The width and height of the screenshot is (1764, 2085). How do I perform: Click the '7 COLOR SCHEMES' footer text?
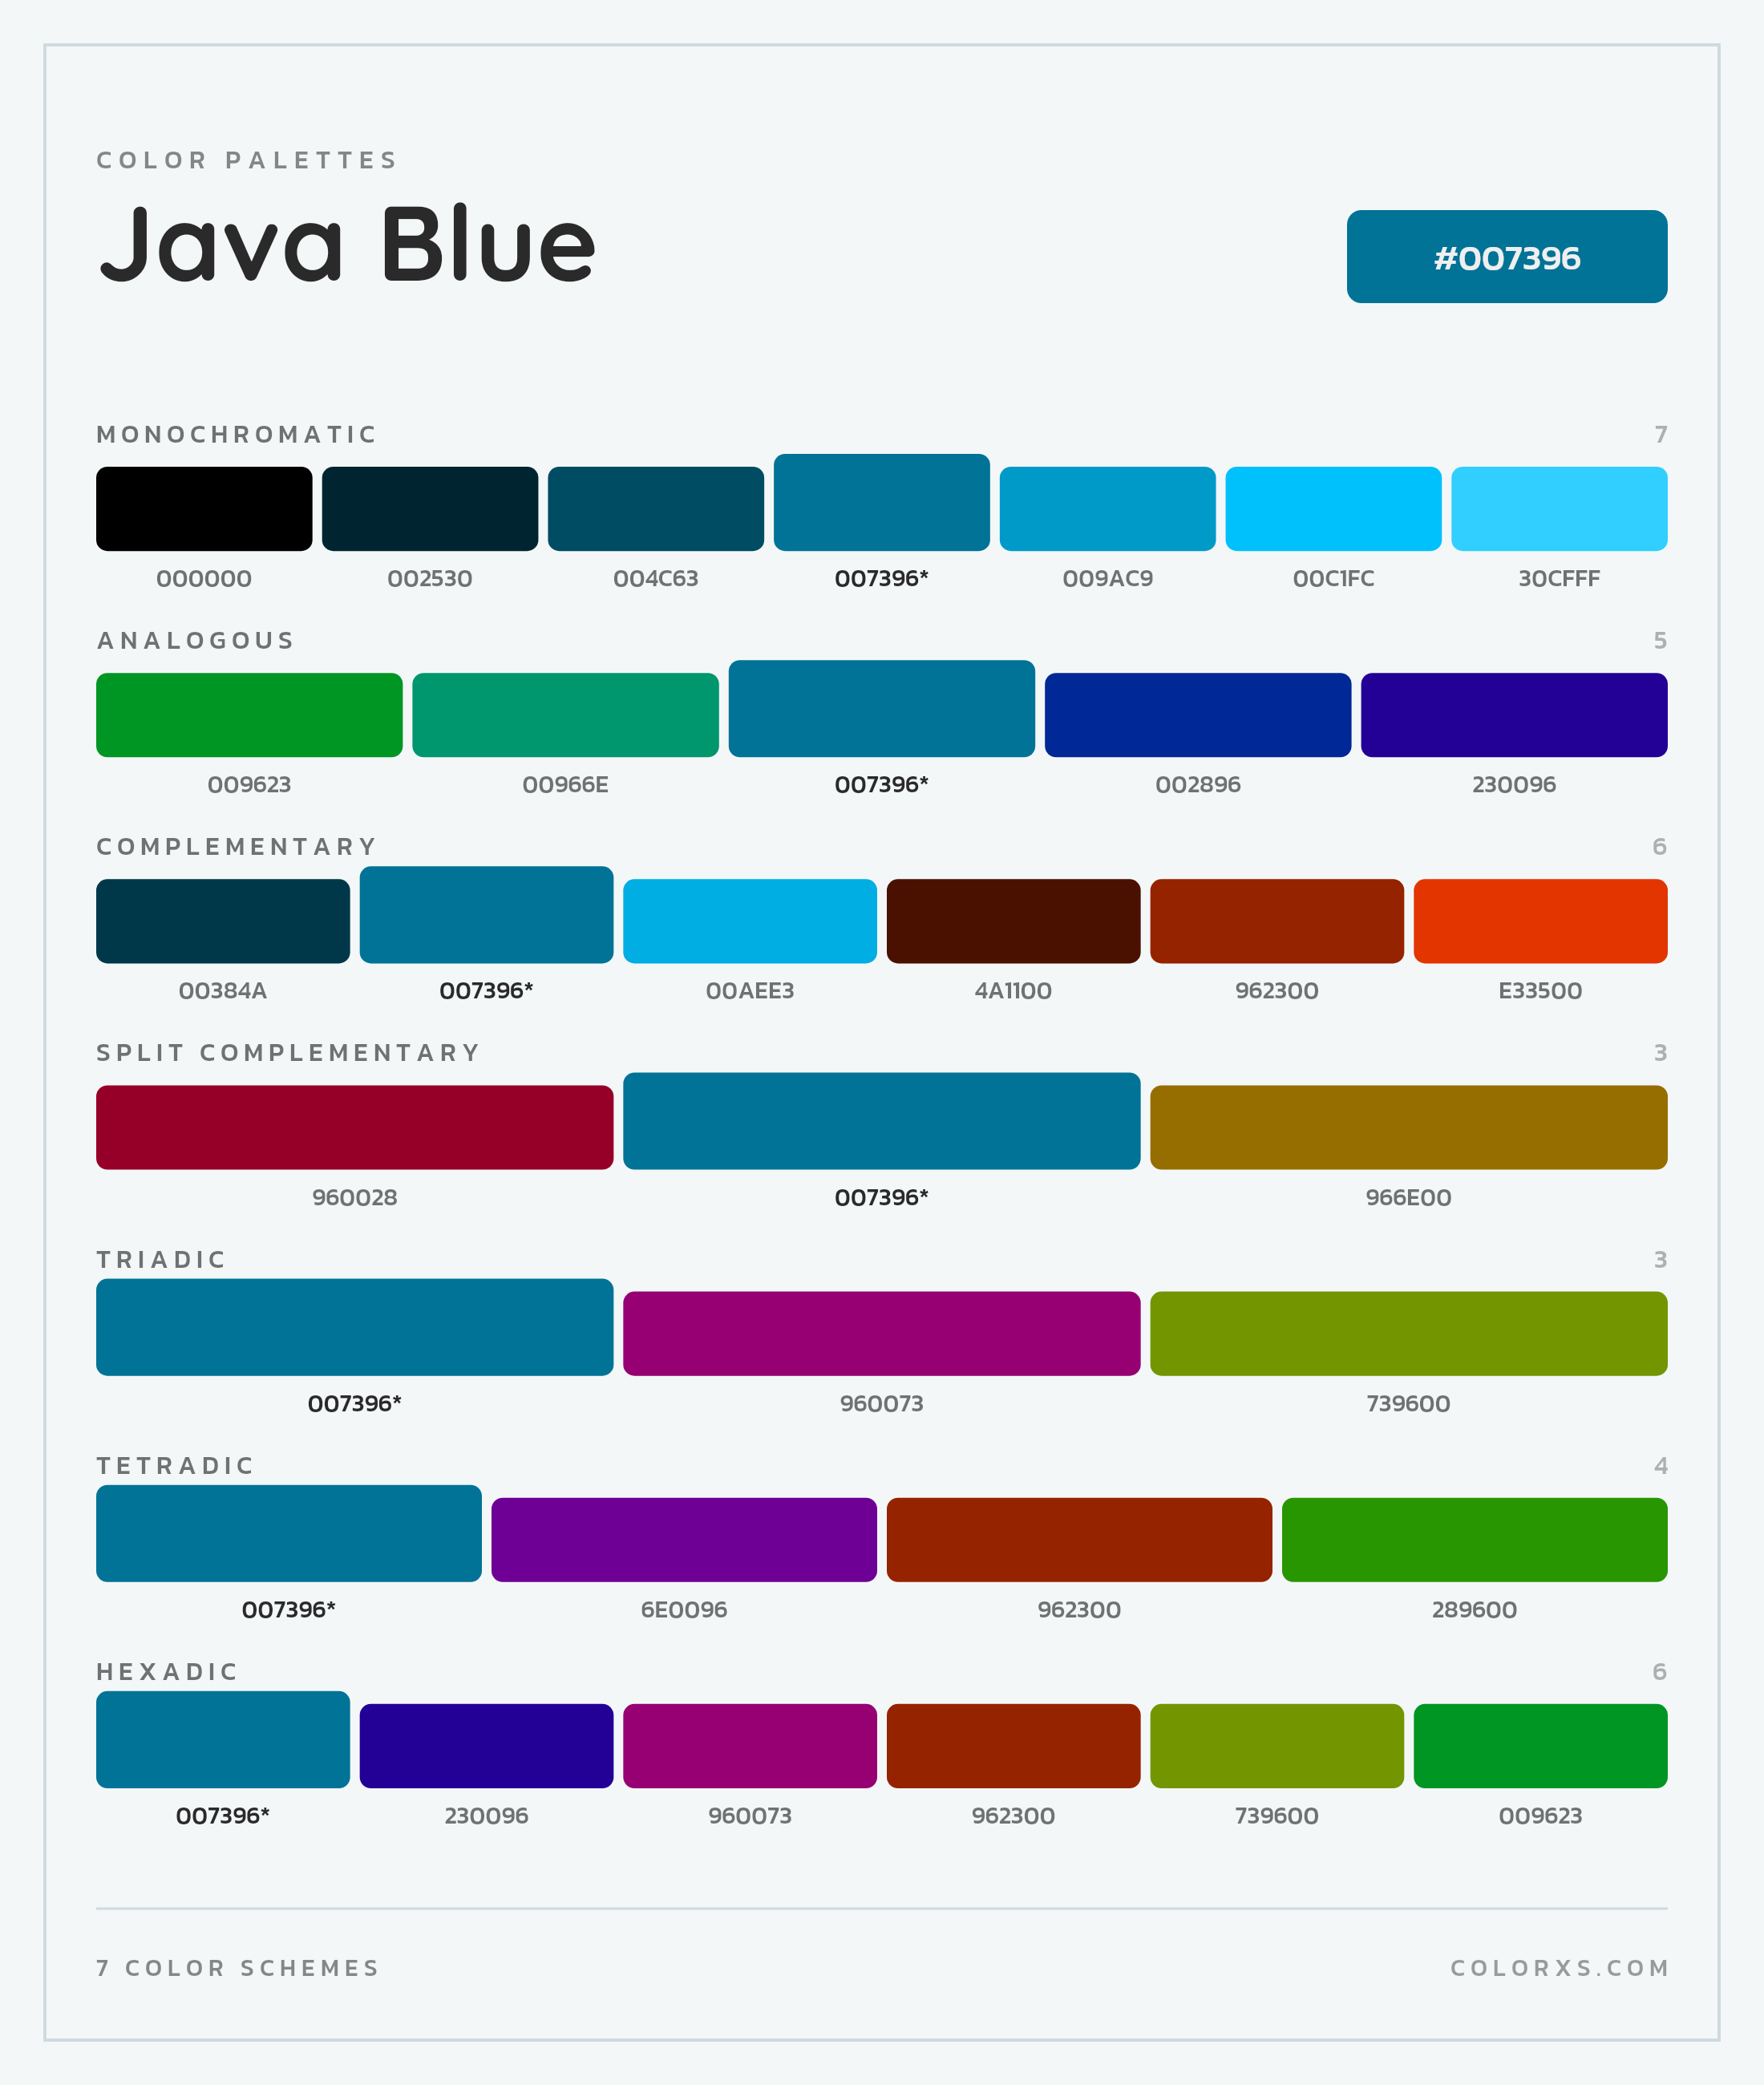[238, 1968]
